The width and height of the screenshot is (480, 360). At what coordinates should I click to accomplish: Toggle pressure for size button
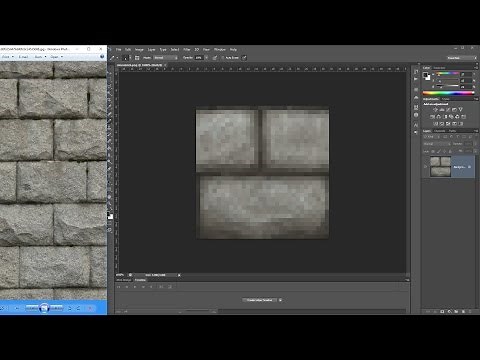pos(244,58)
